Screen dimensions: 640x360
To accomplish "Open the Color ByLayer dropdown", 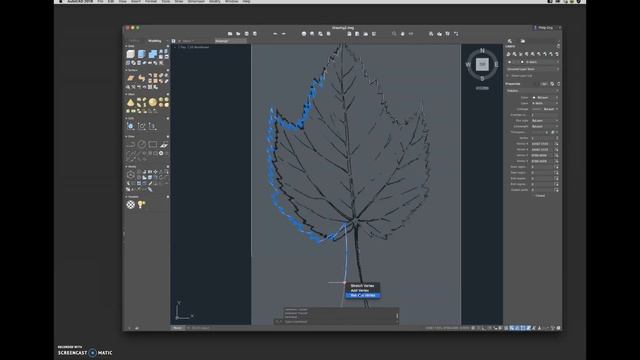I will pos(545,98).
